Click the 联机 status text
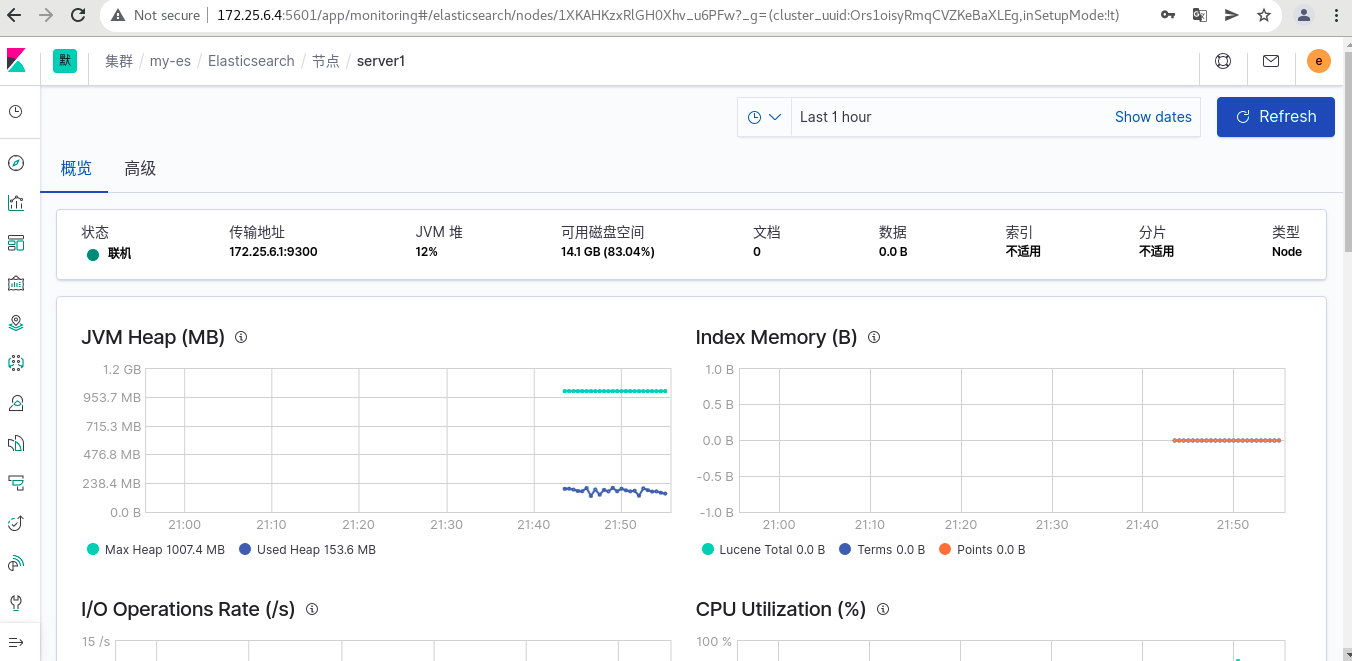 click(x=119, y=254)
